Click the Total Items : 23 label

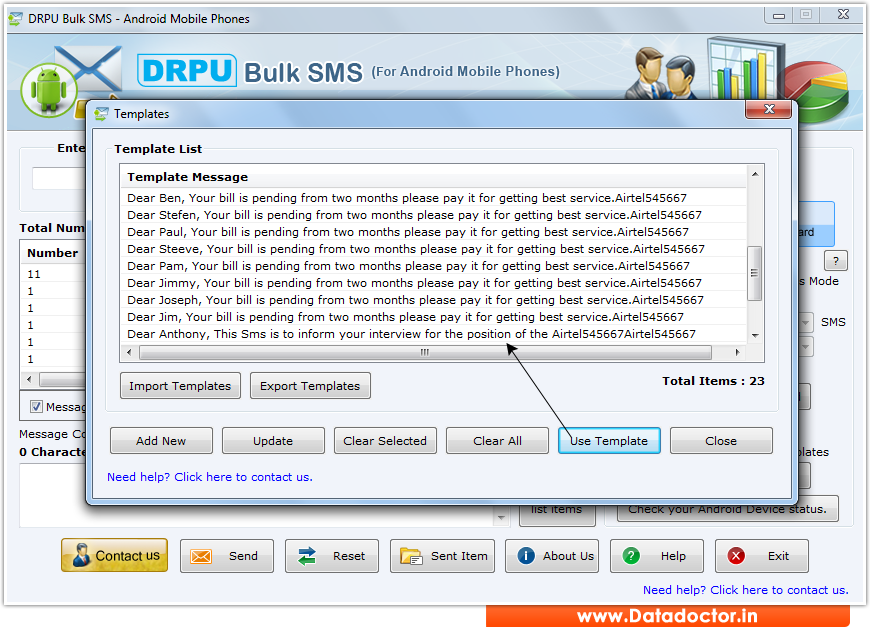[713, 381]
